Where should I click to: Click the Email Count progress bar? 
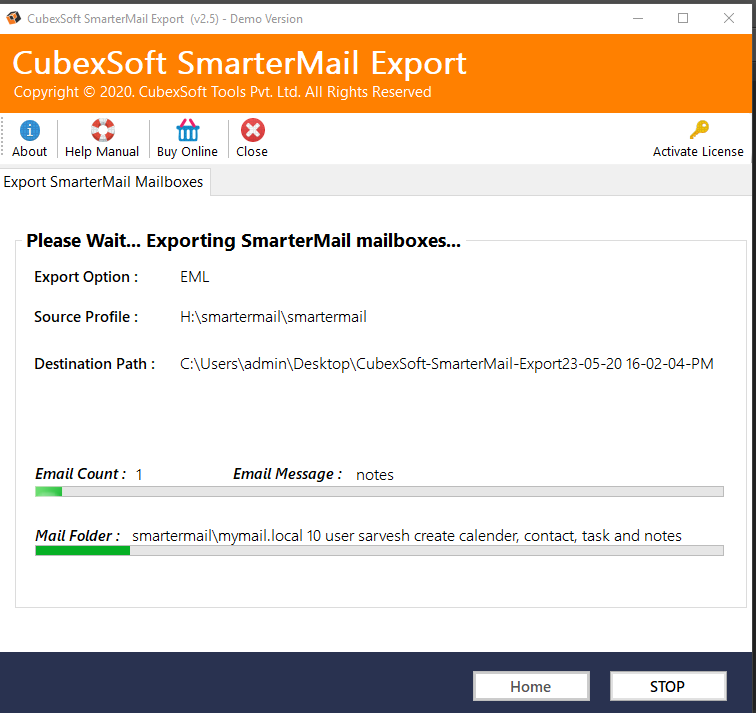(x=379, y=491)
